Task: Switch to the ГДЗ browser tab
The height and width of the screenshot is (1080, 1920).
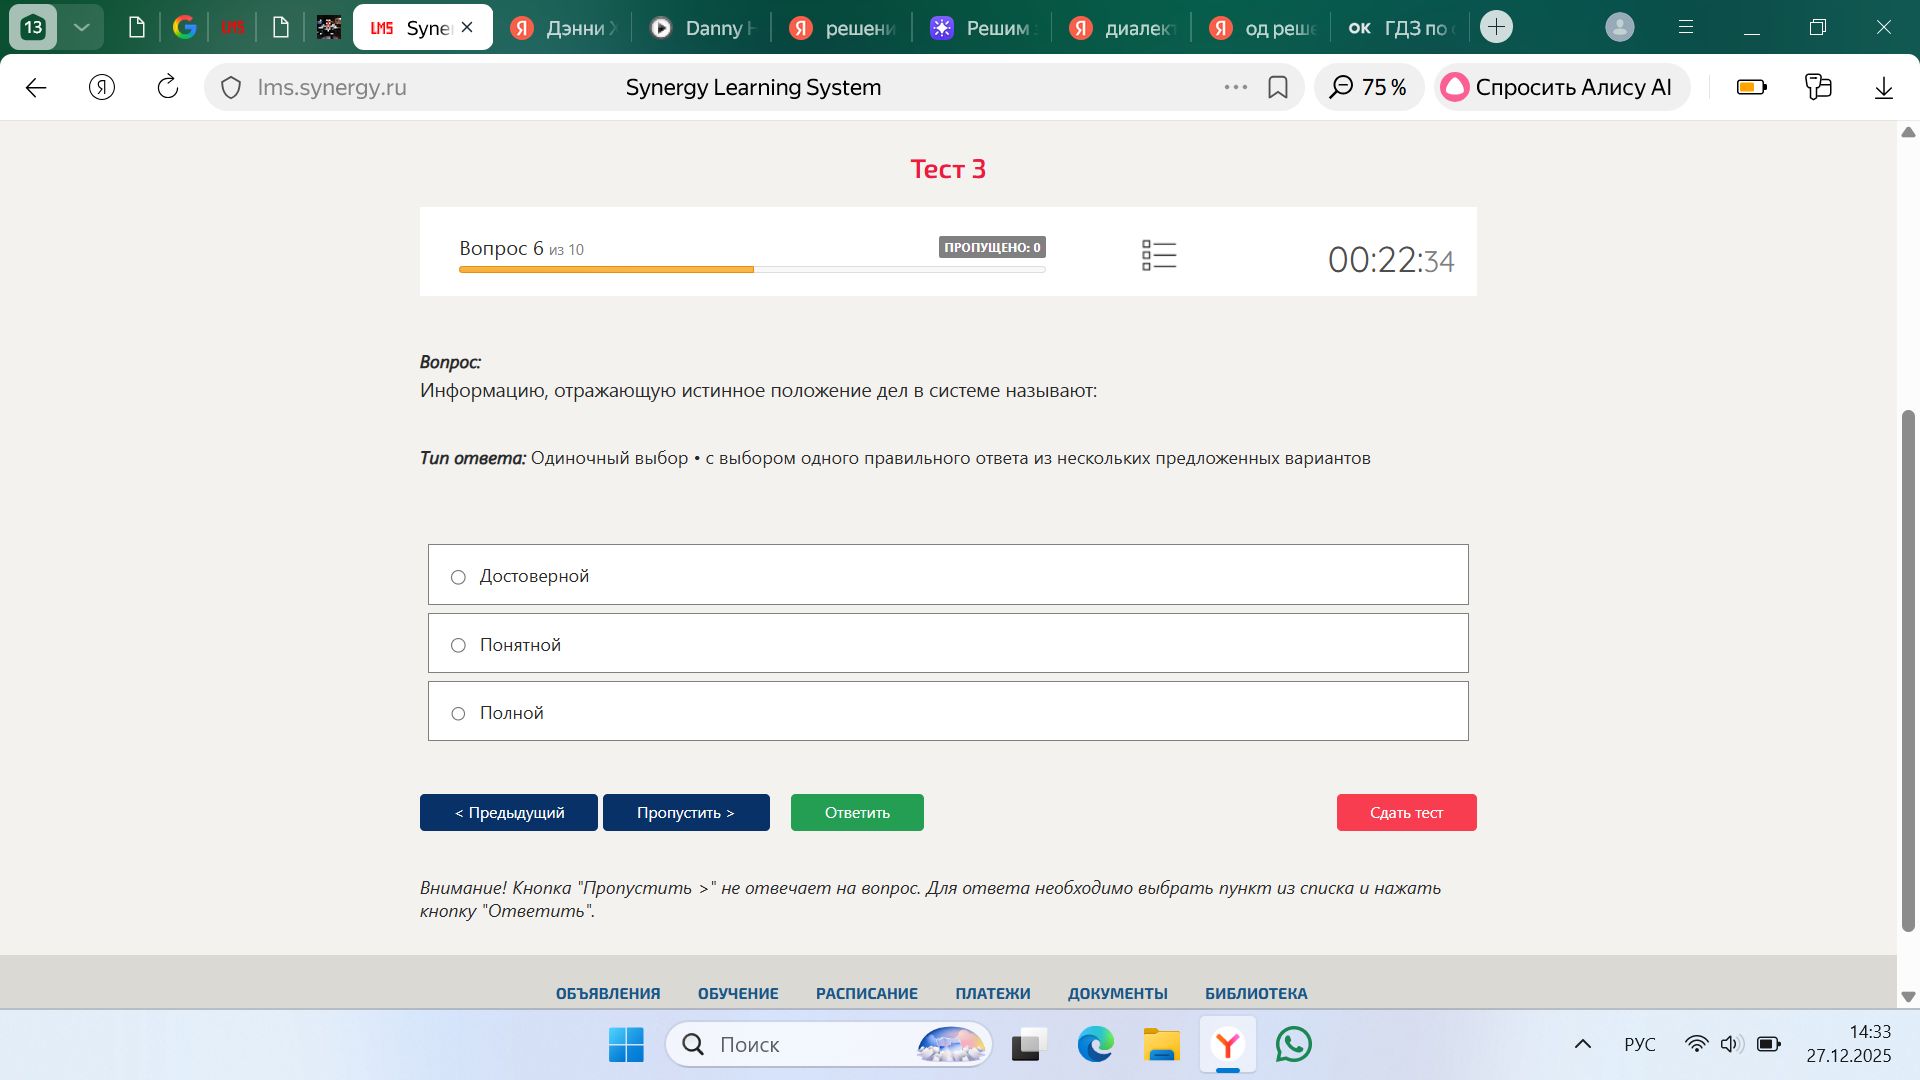Action: click(1399, 28)
